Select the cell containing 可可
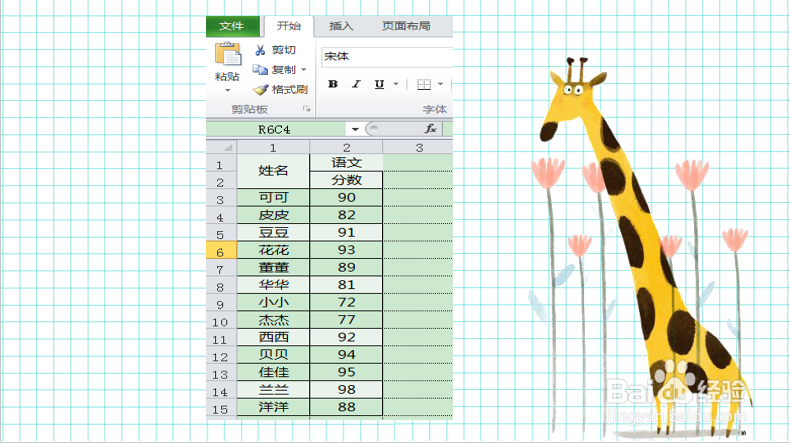 [273, 198]
